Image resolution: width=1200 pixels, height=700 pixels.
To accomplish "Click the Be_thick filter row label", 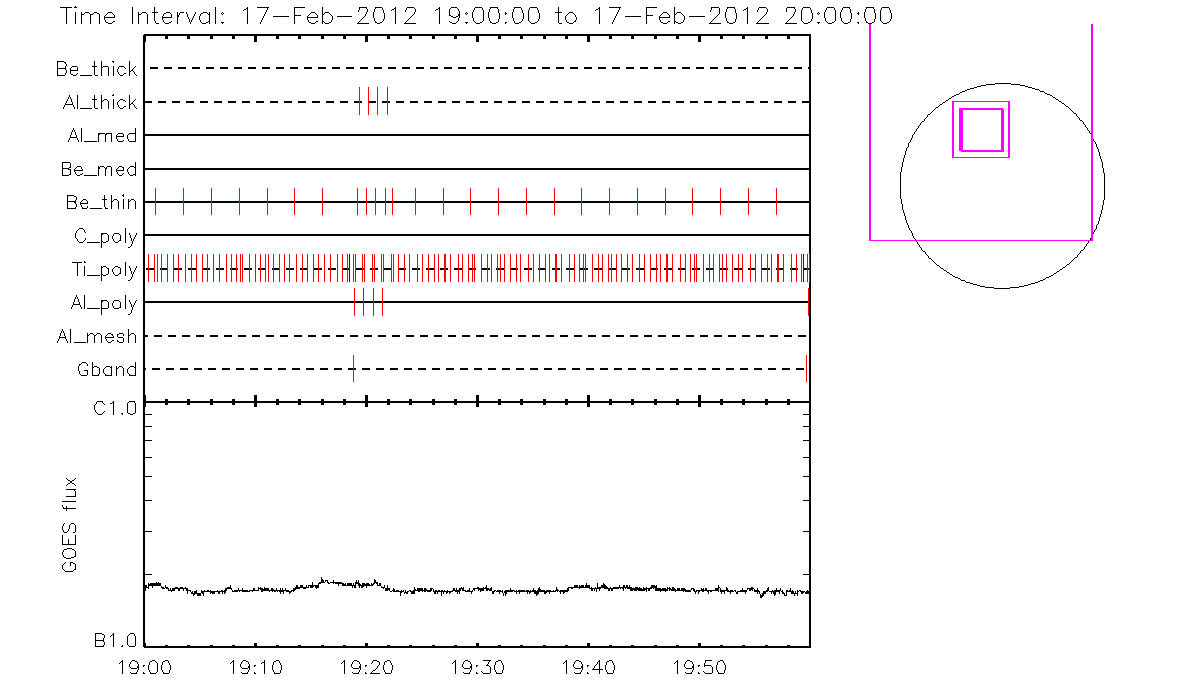I will 97,69.
